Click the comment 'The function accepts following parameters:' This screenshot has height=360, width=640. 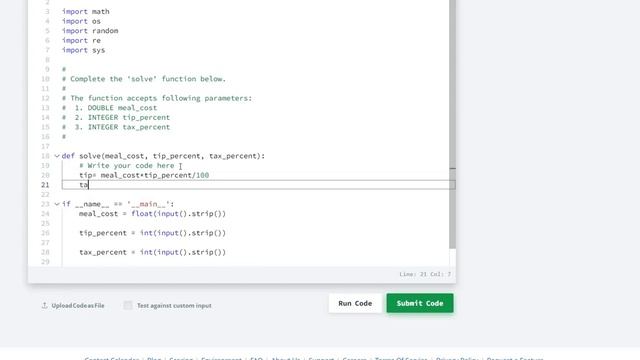pos(157,98)
